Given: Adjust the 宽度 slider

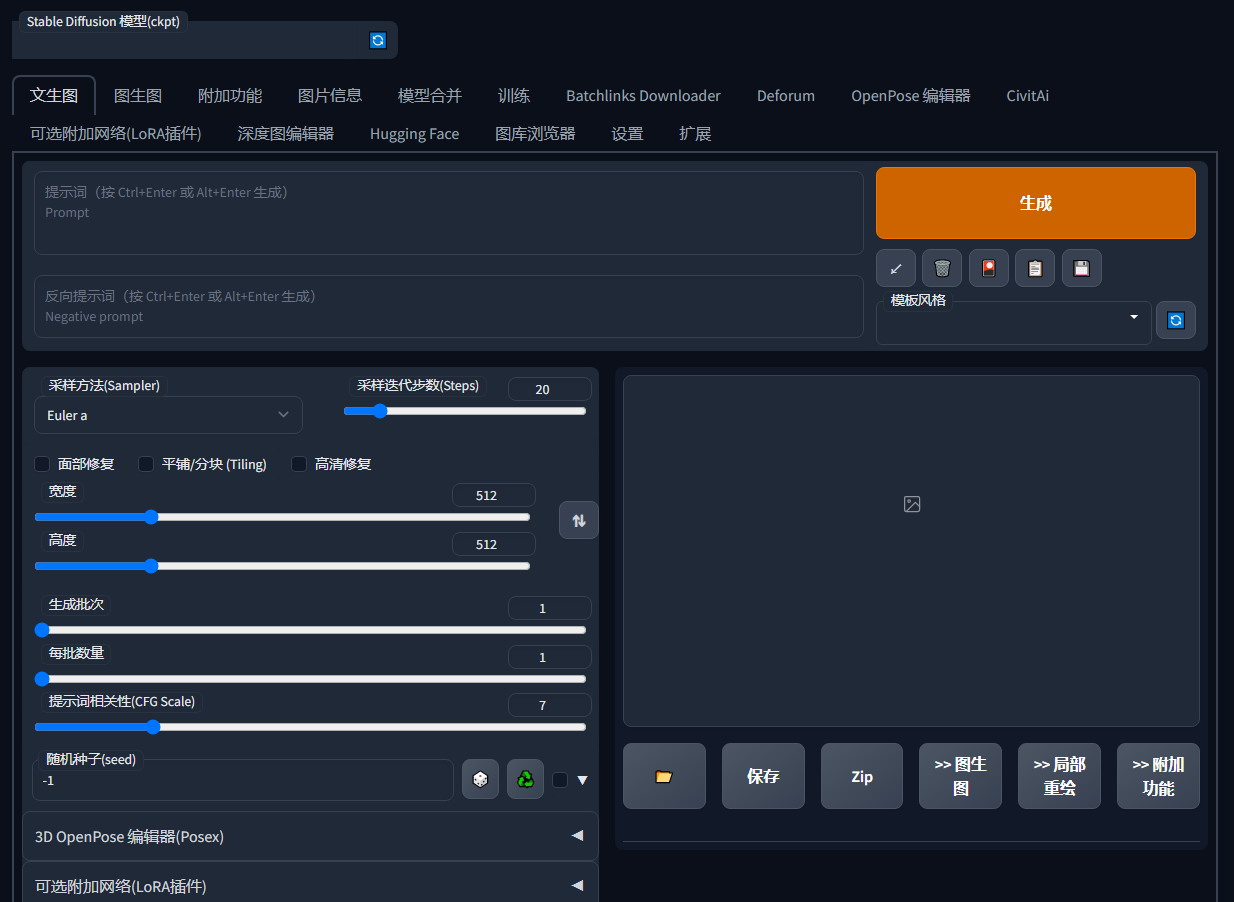Looking at the screenshot, I should pos(282,517).
